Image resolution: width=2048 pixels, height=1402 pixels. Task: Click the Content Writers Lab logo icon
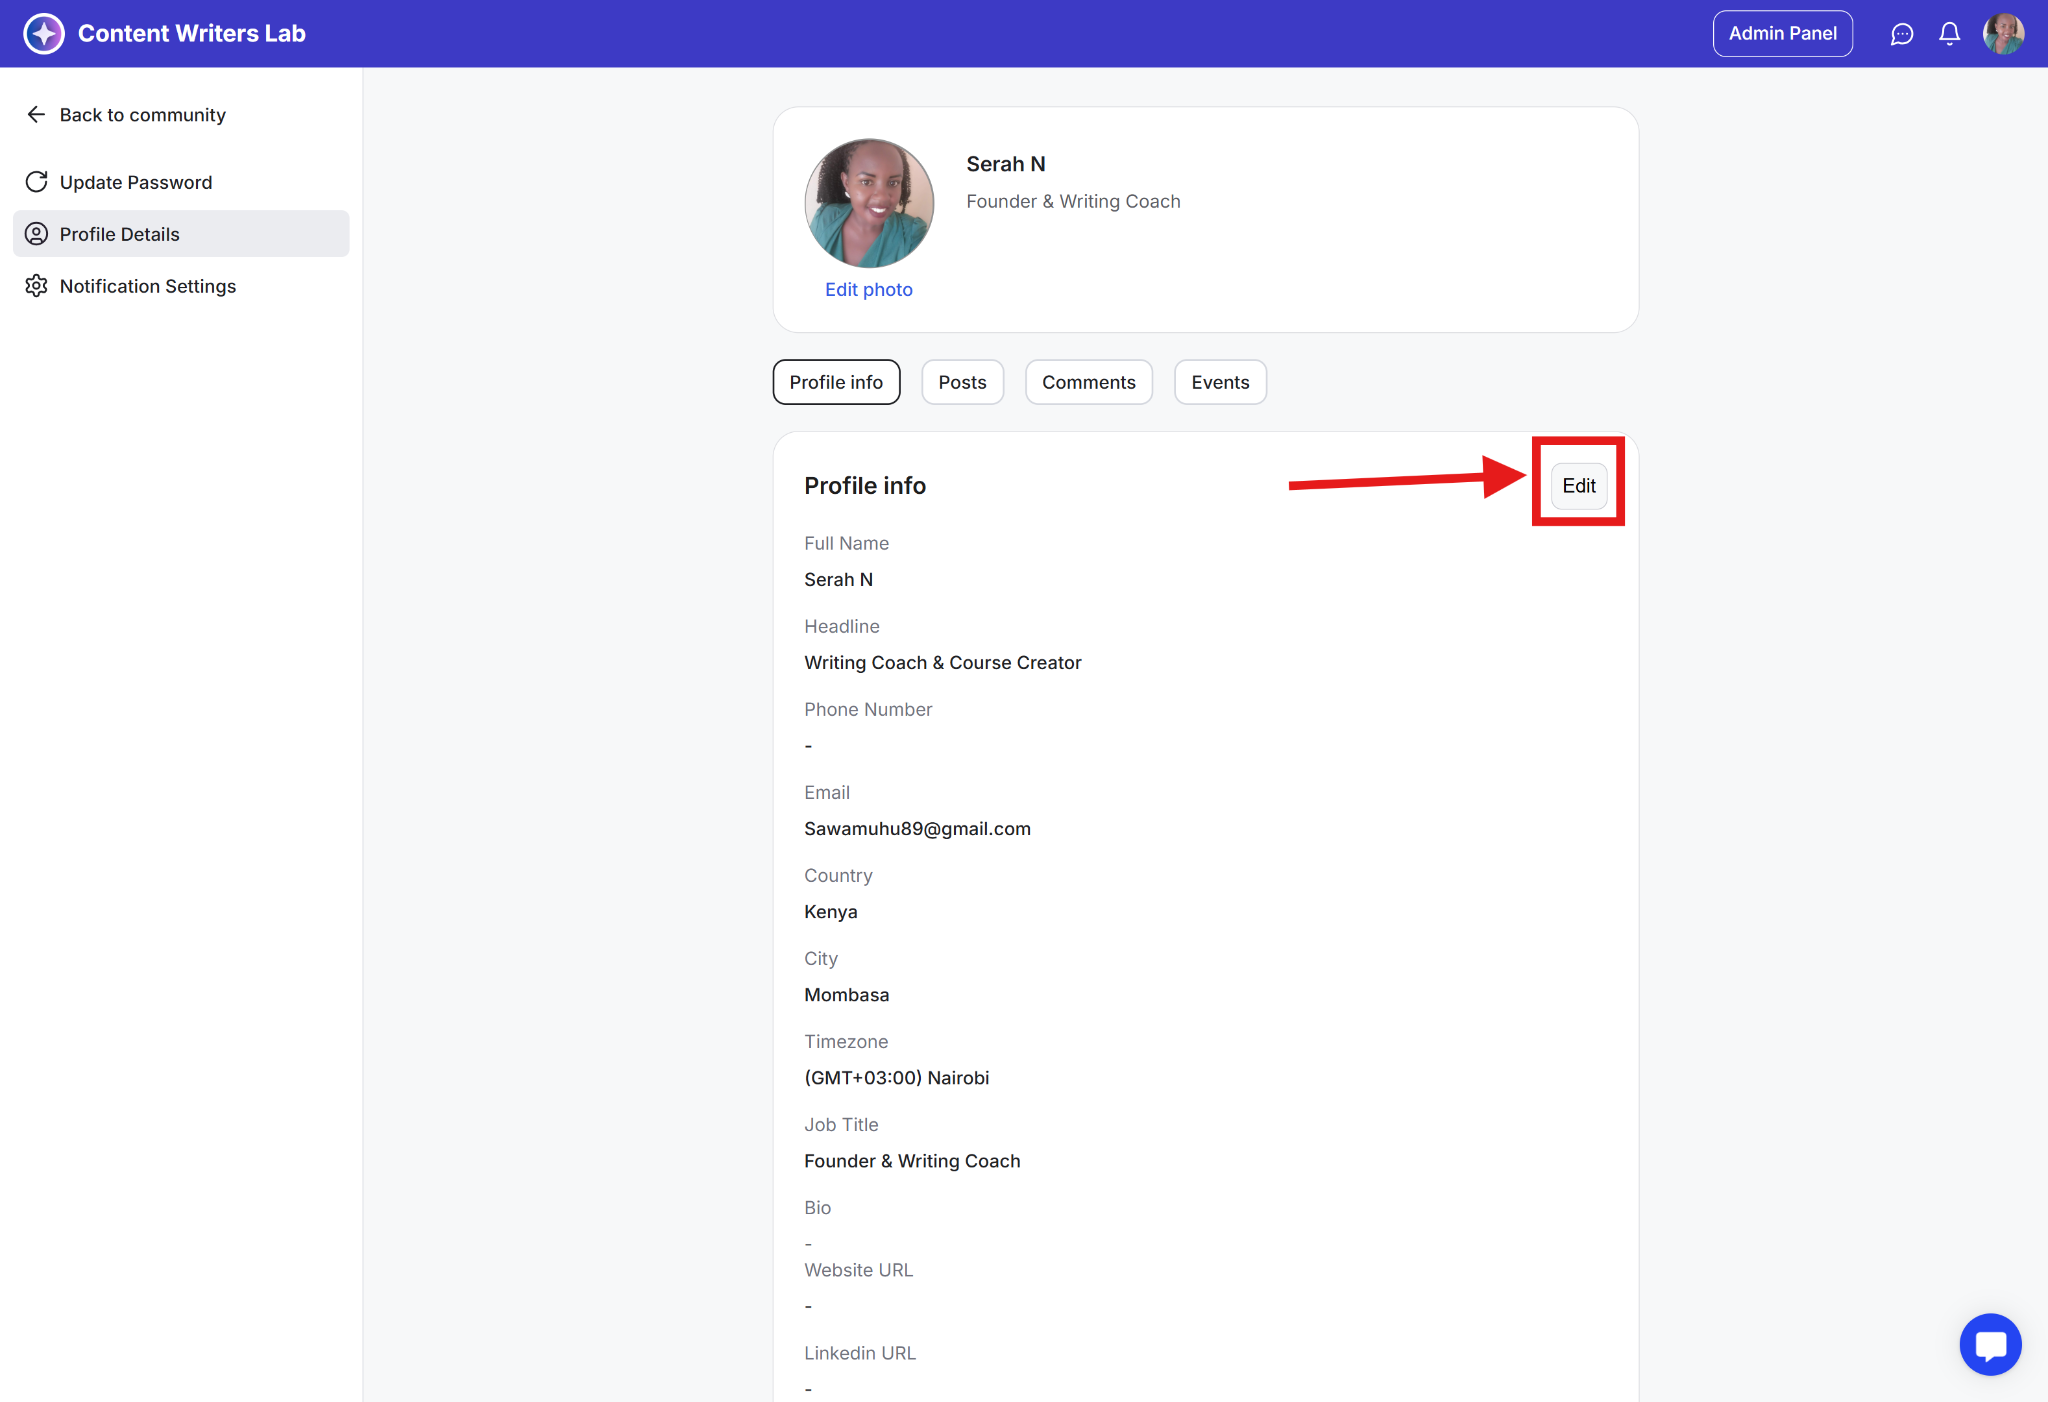click(43, 33)
